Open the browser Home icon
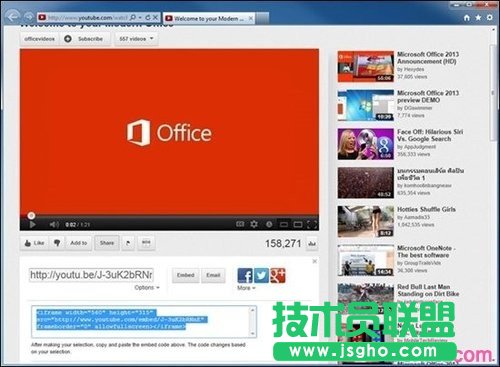The width and height of the screenshot is (500, 367). coord(467,18)
